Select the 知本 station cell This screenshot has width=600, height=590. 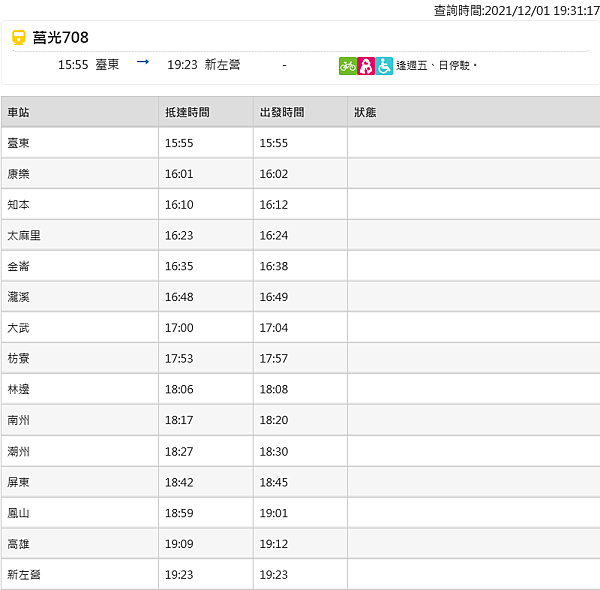80,204
